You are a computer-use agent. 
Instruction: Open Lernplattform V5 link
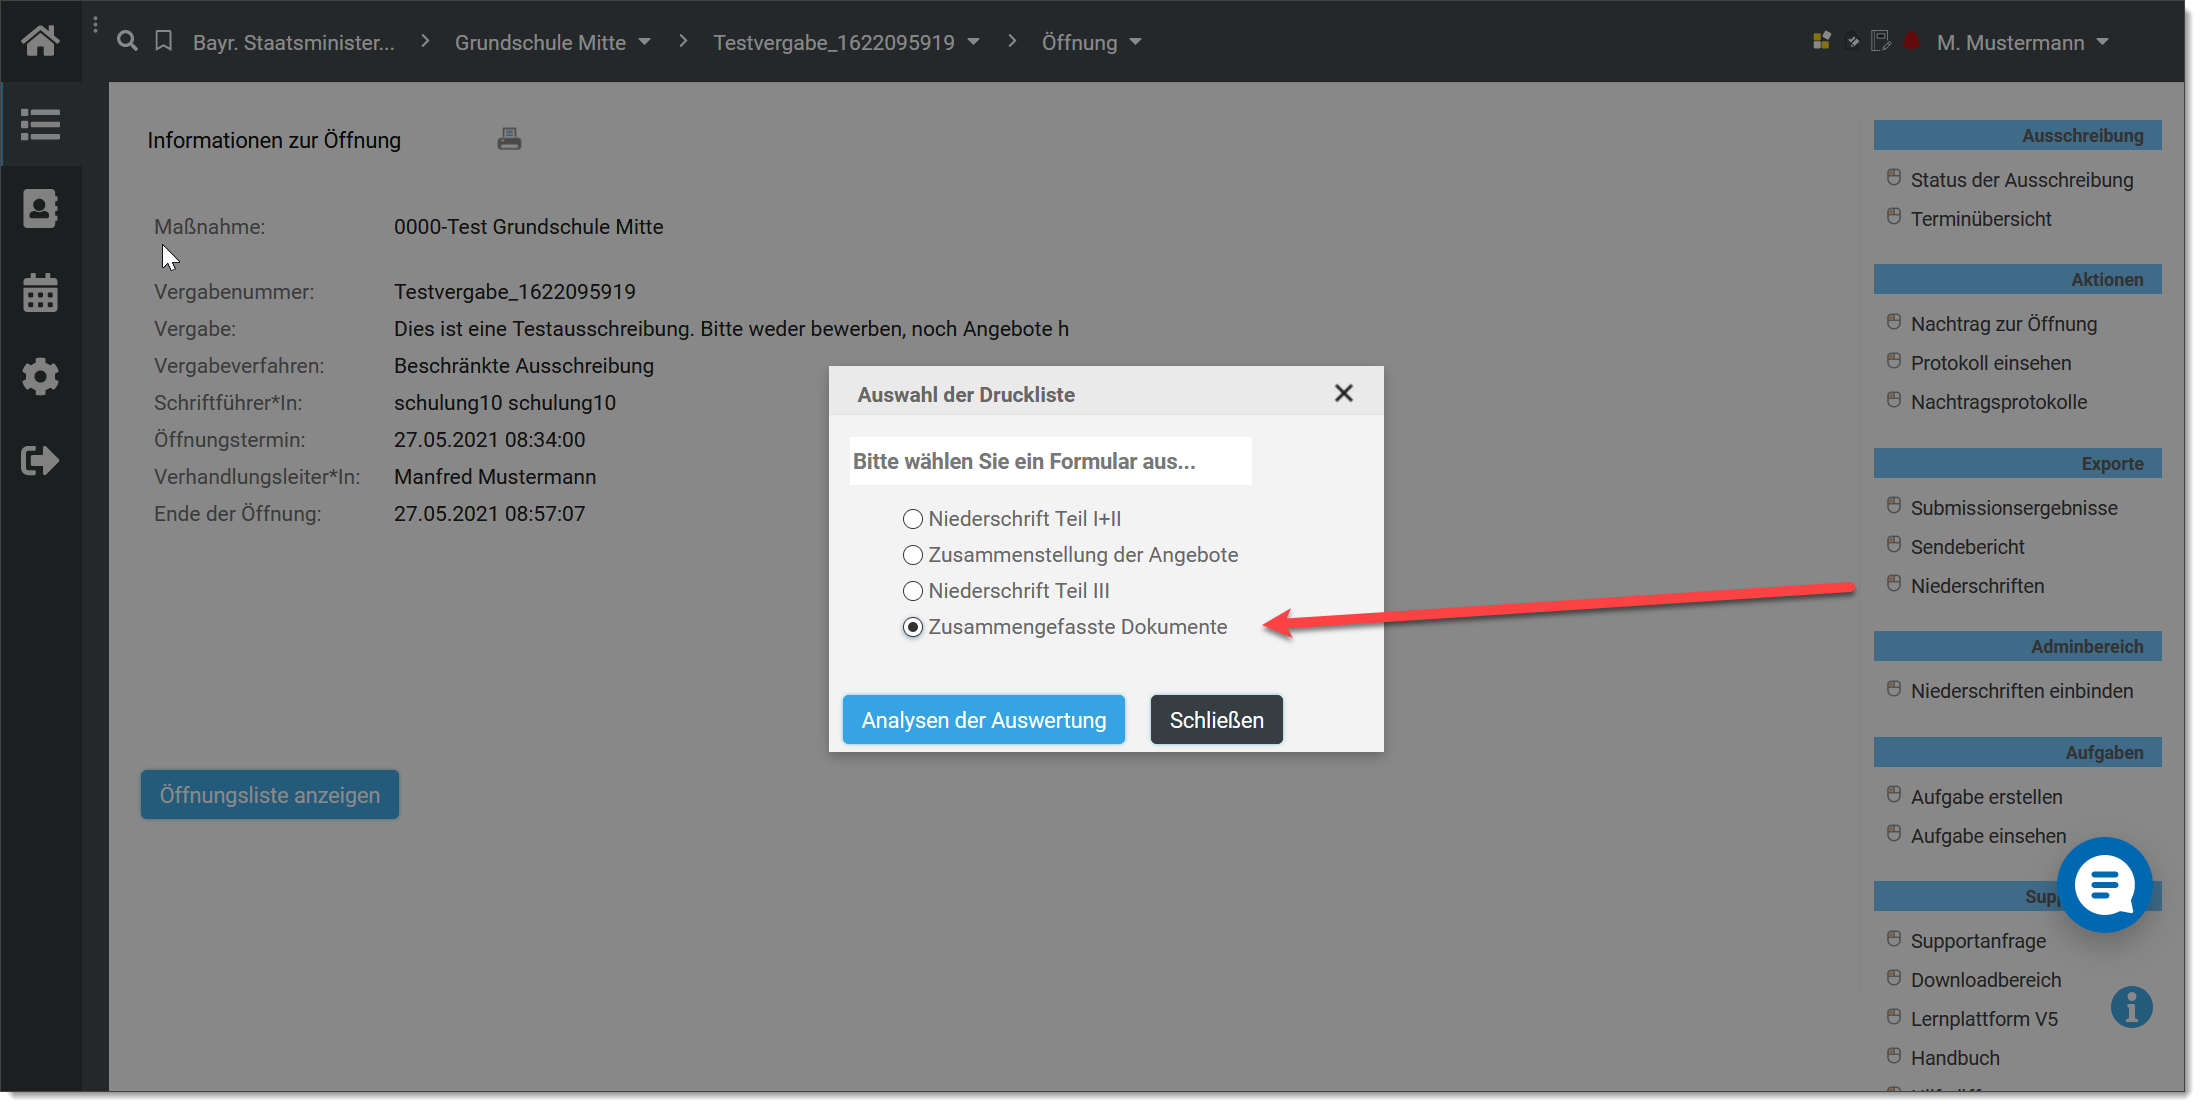click(x=1984, y=1019)
